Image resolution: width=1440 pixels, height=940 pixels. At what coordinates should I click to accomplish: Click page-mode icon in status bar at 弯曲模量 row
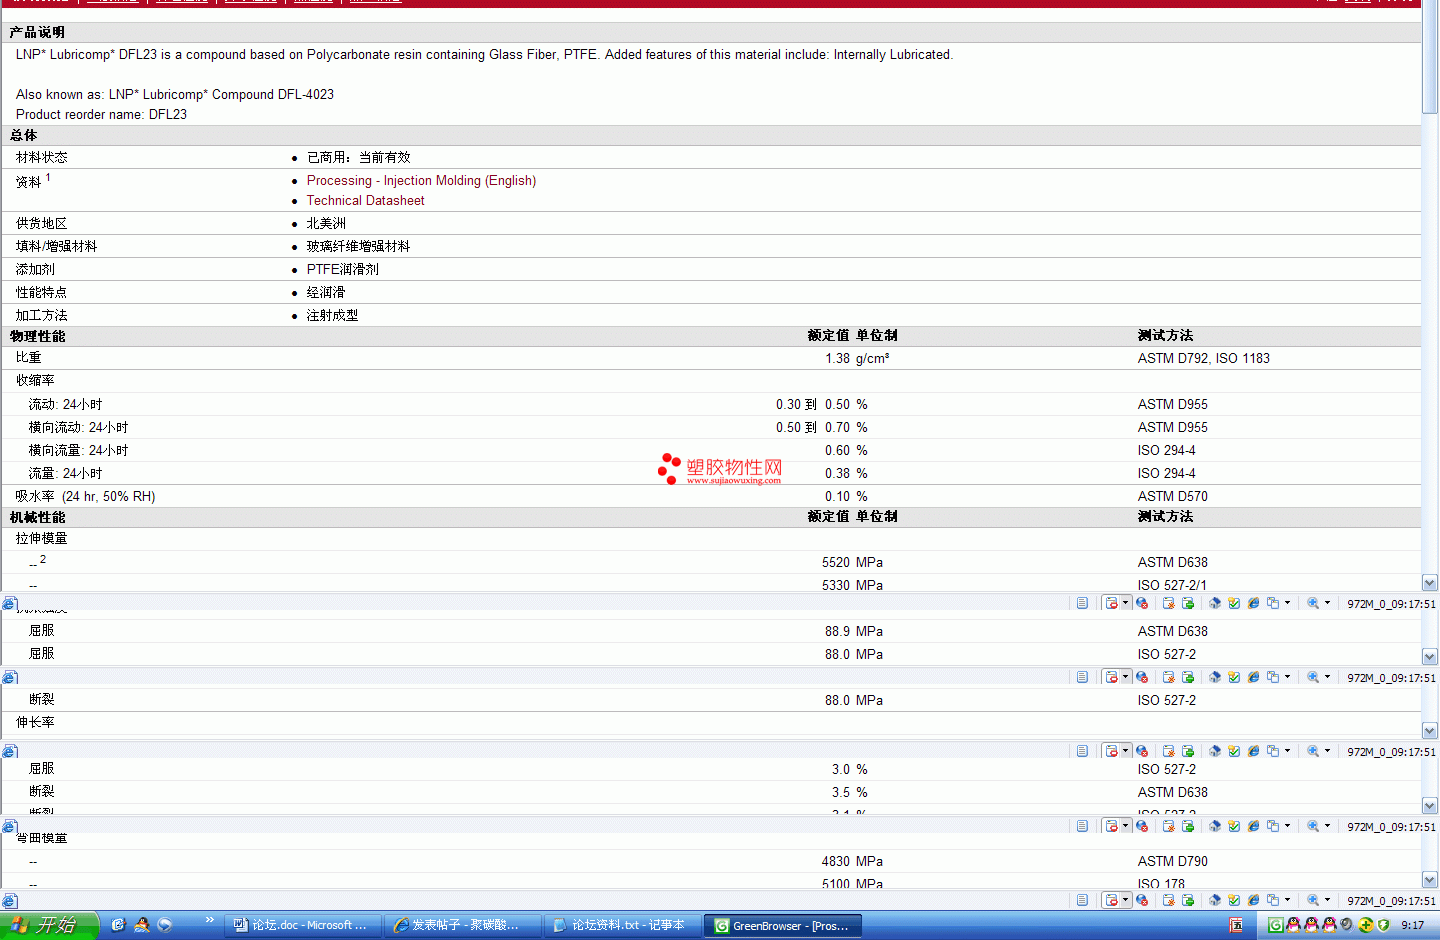click(1082, 826)
